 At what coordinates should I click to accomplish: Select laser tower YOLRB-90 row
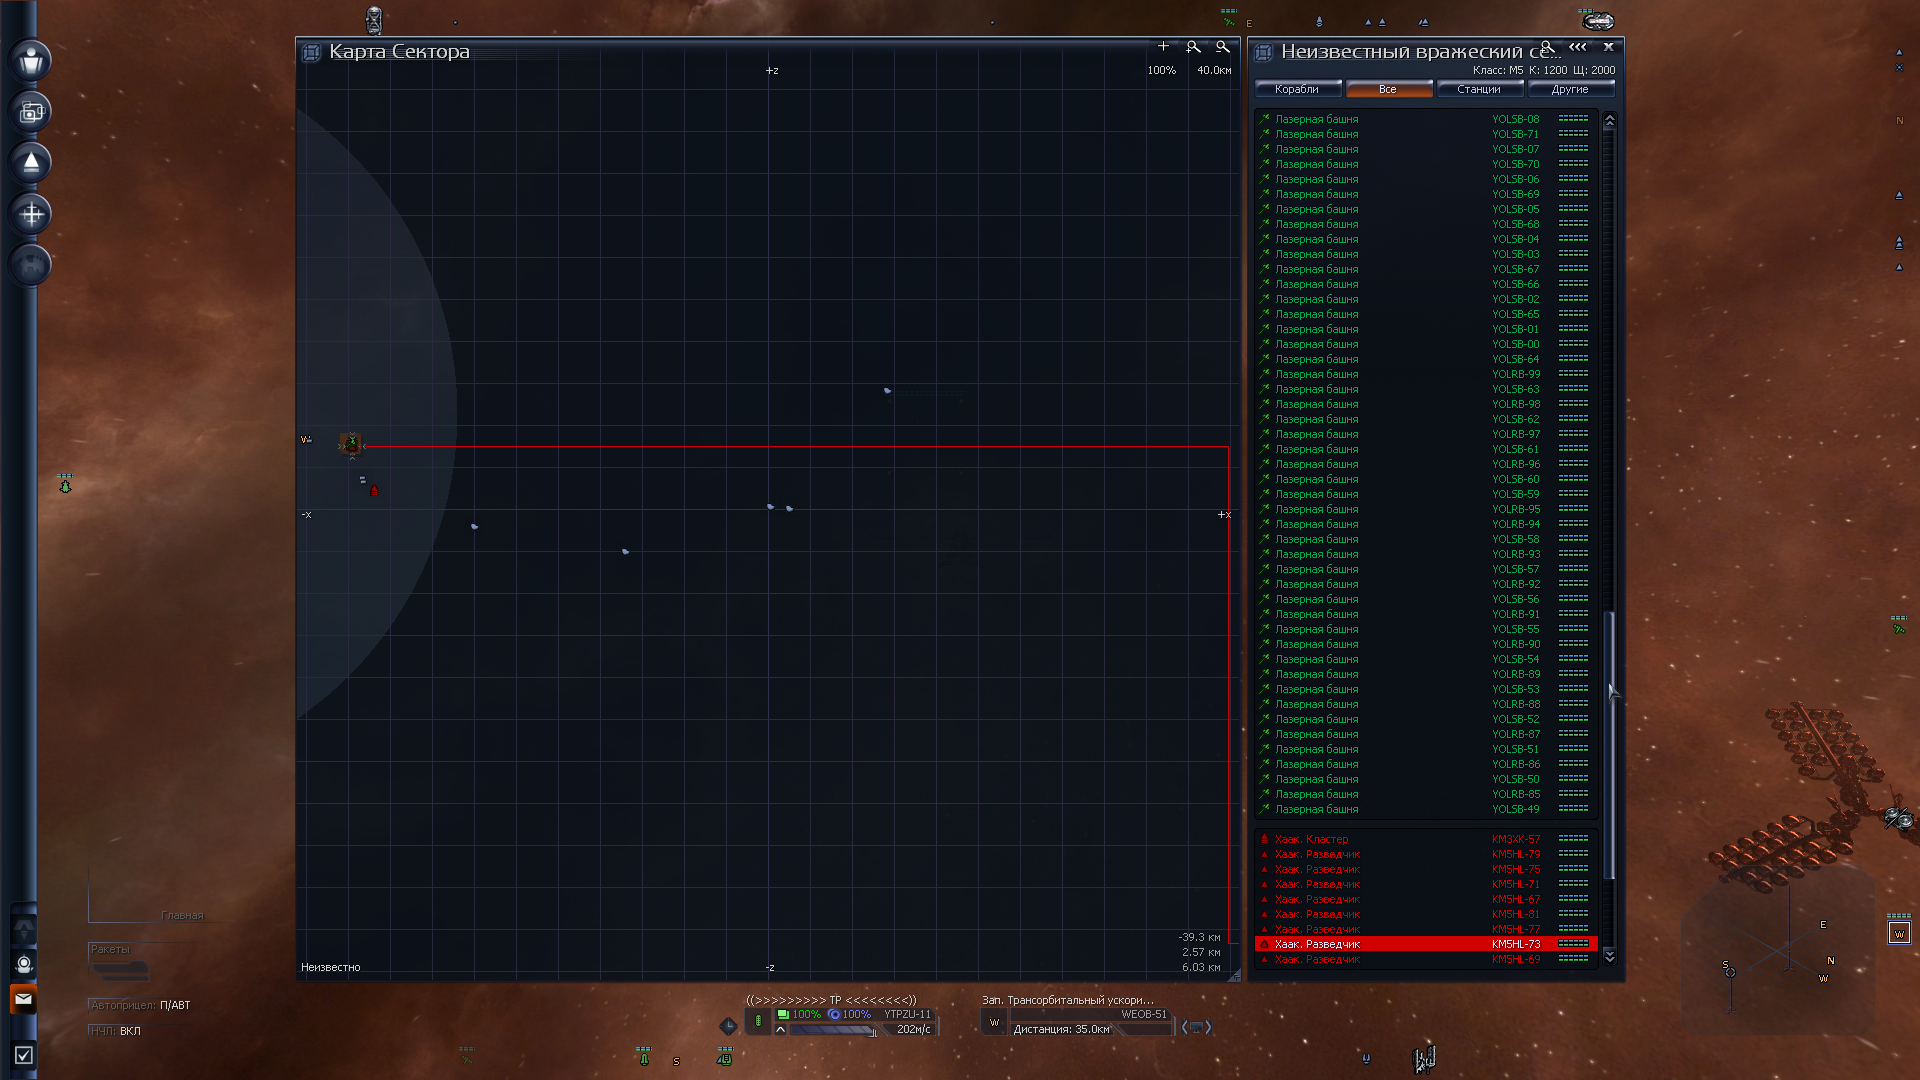point(1425,644)
